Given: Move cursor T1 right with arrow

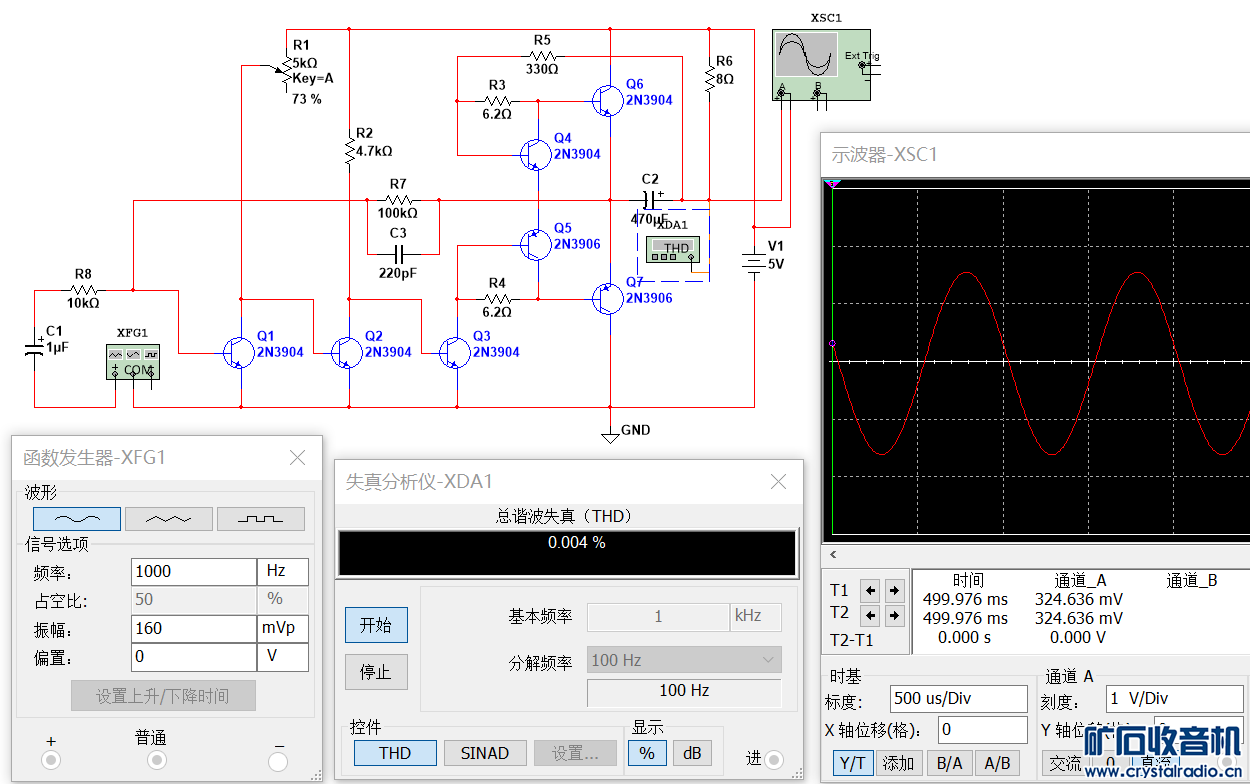Looking at the screenshot, I should click(894, 590).
